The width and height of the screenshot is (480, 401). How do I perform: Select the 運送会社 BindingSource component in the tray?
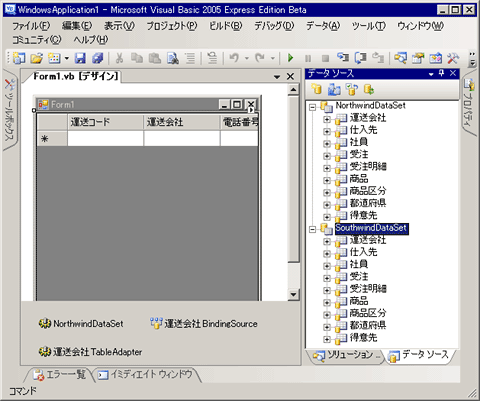pos(204,323)
